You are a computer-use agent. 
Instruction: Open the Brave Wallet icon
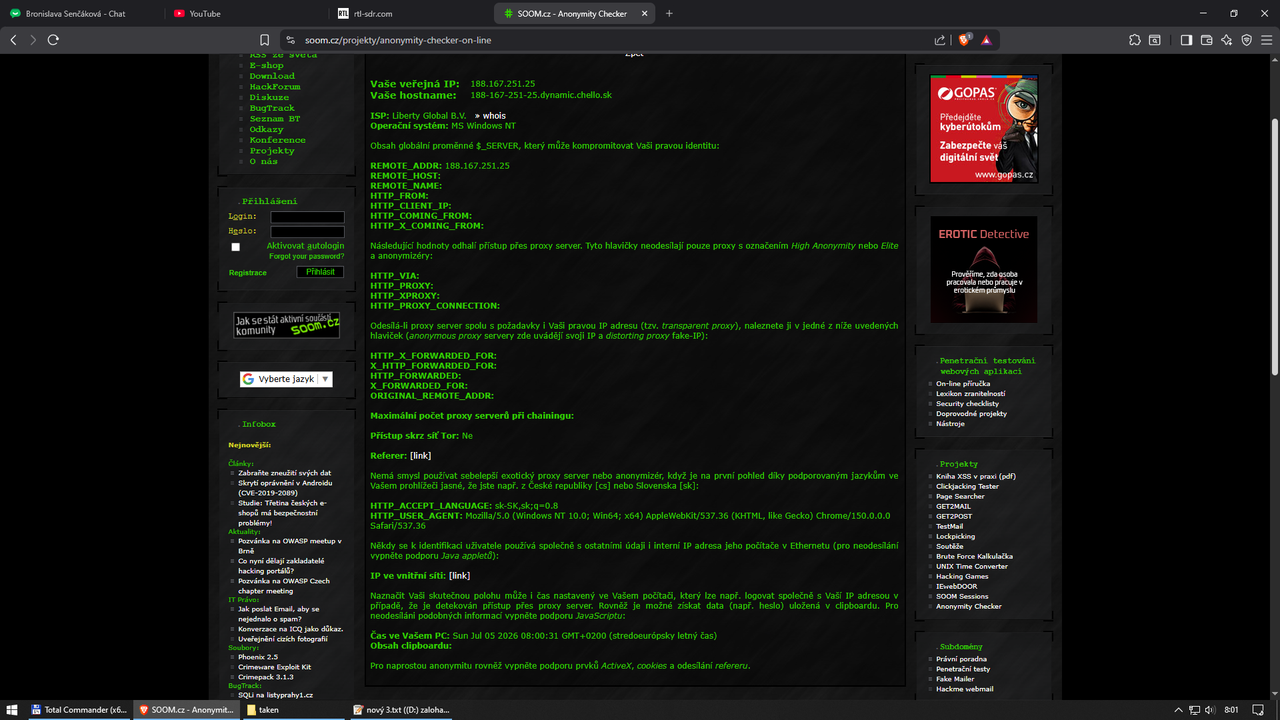1206,40
